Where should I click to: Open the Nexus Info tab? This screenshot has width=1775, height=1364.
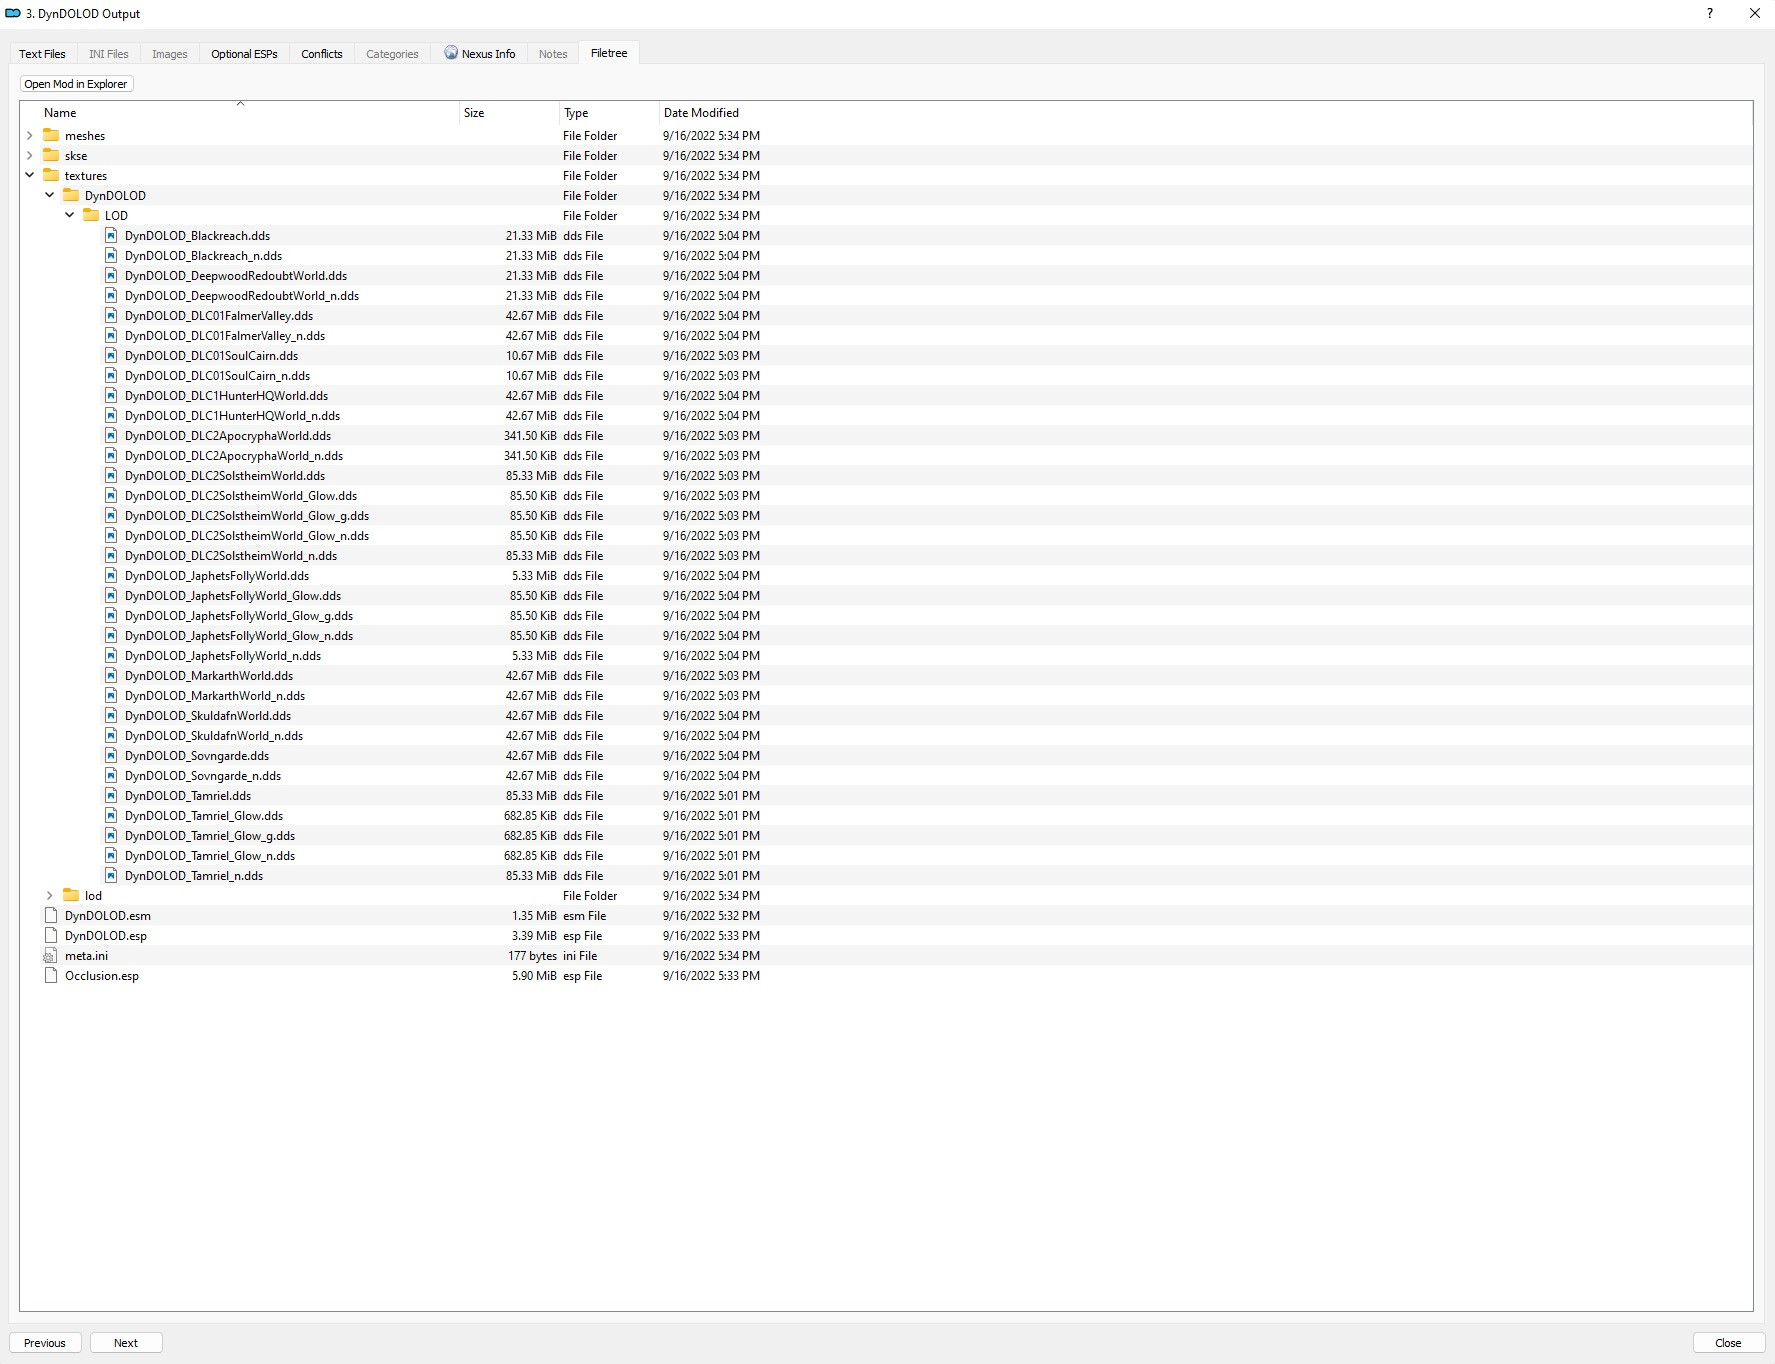click(x=480, y=54)
